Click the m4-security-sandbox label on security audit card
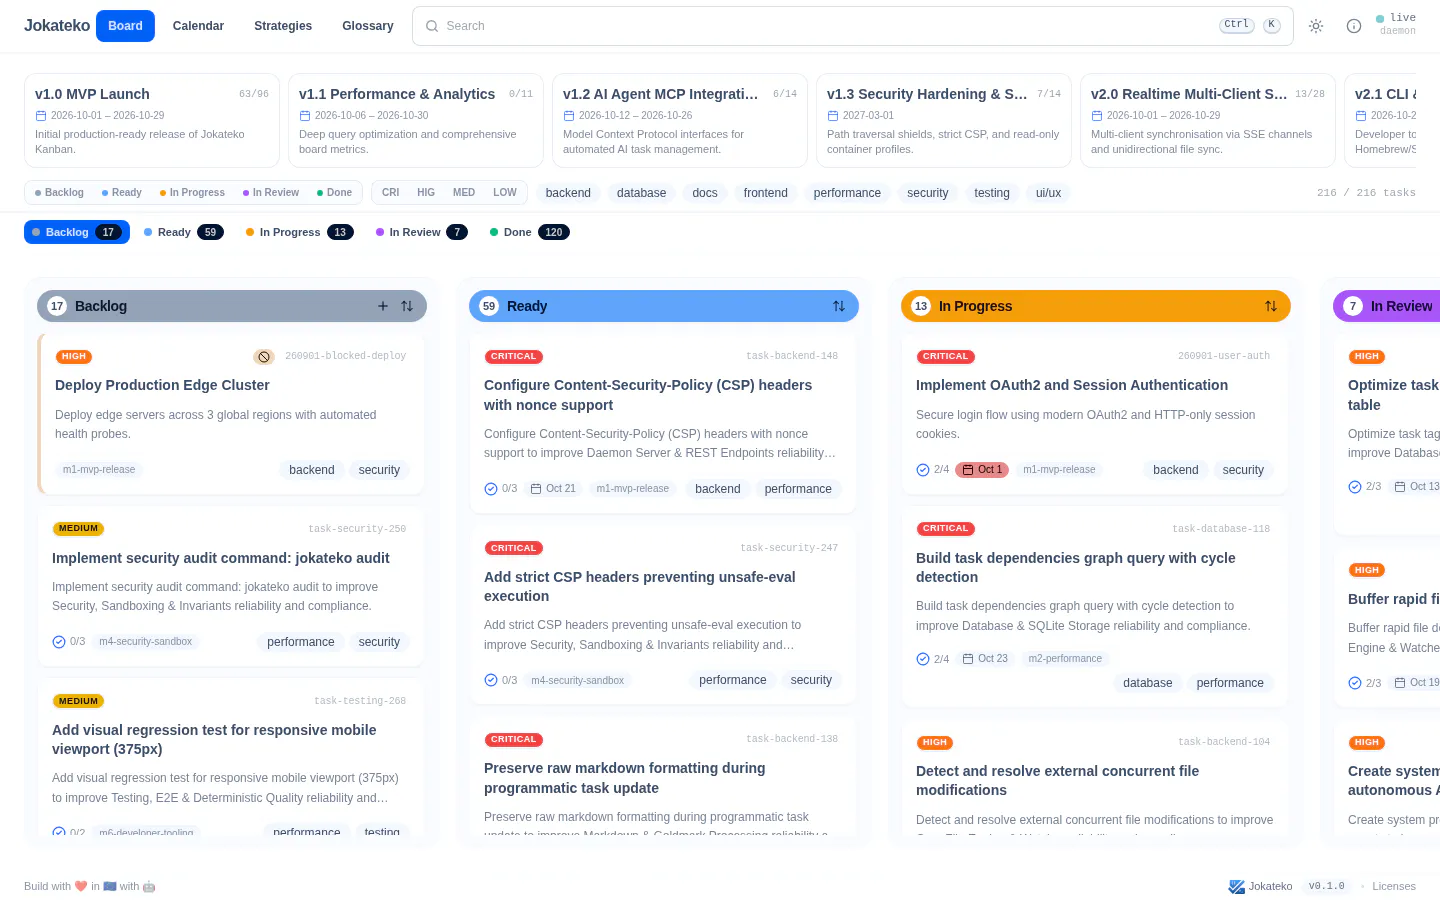Image resolution: width=1440 pixels, height=900 pixels. [x=146, y=642]
